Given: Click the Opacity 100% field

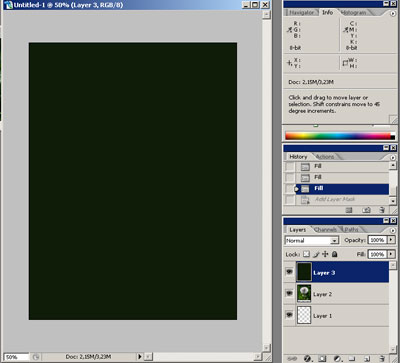Looking at the screenshot, I should click(x=377, y=240).
